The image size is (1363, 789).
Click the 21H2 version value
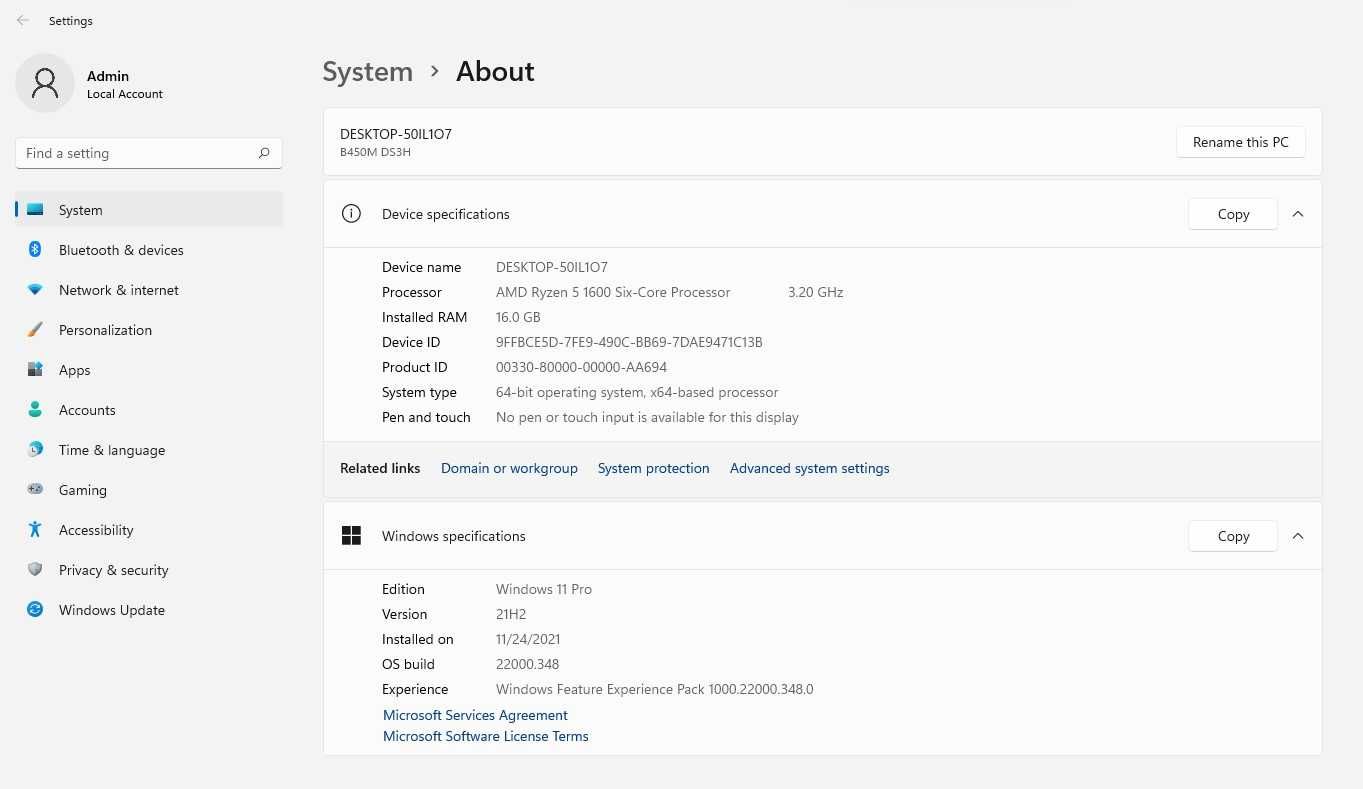(x=511, y=614)
